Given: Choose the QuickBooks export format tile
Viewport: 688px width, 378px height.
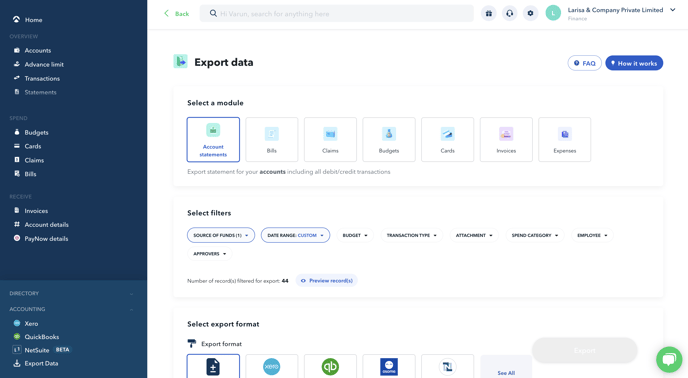Looking at the screenshot, I should click(x=330, y=366).
